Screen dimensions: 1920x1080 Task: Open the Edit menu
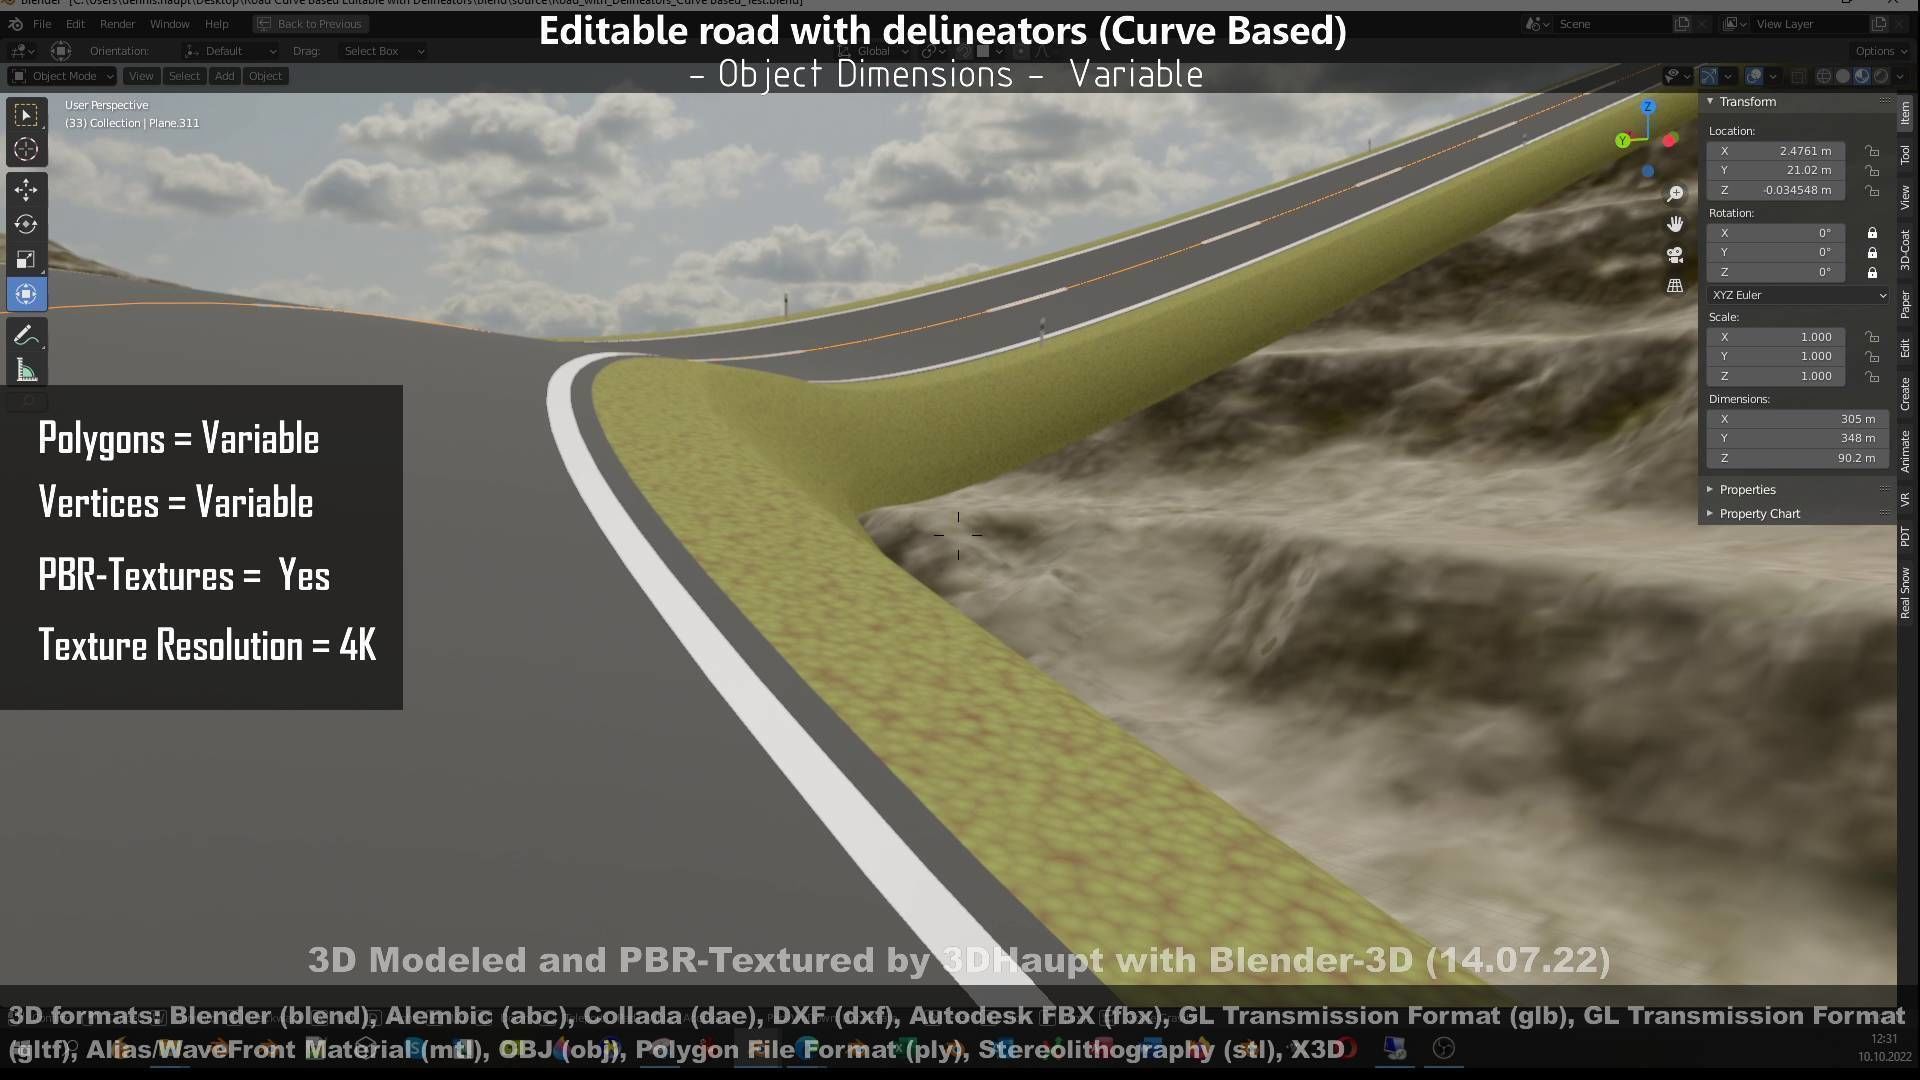(x=75, y=24)
